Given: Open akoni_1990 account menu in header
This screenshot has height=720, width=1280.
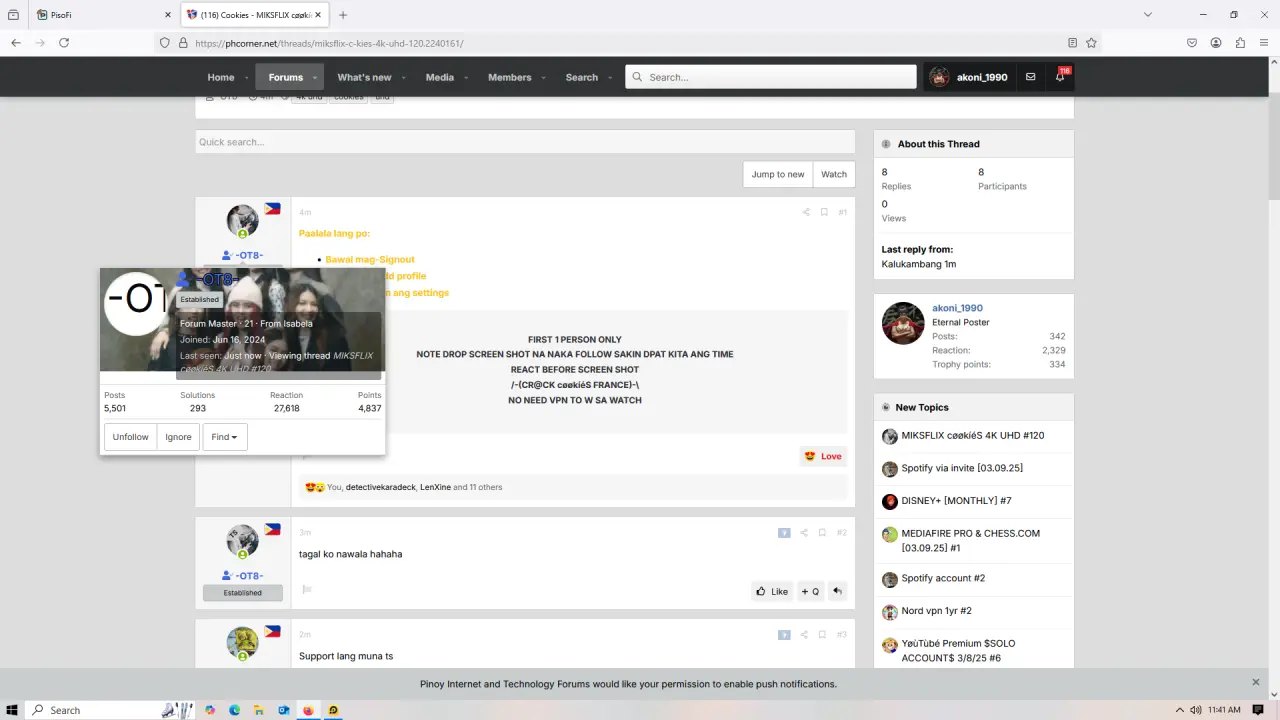Looking at the screenshot, I should tap(968, 77).
